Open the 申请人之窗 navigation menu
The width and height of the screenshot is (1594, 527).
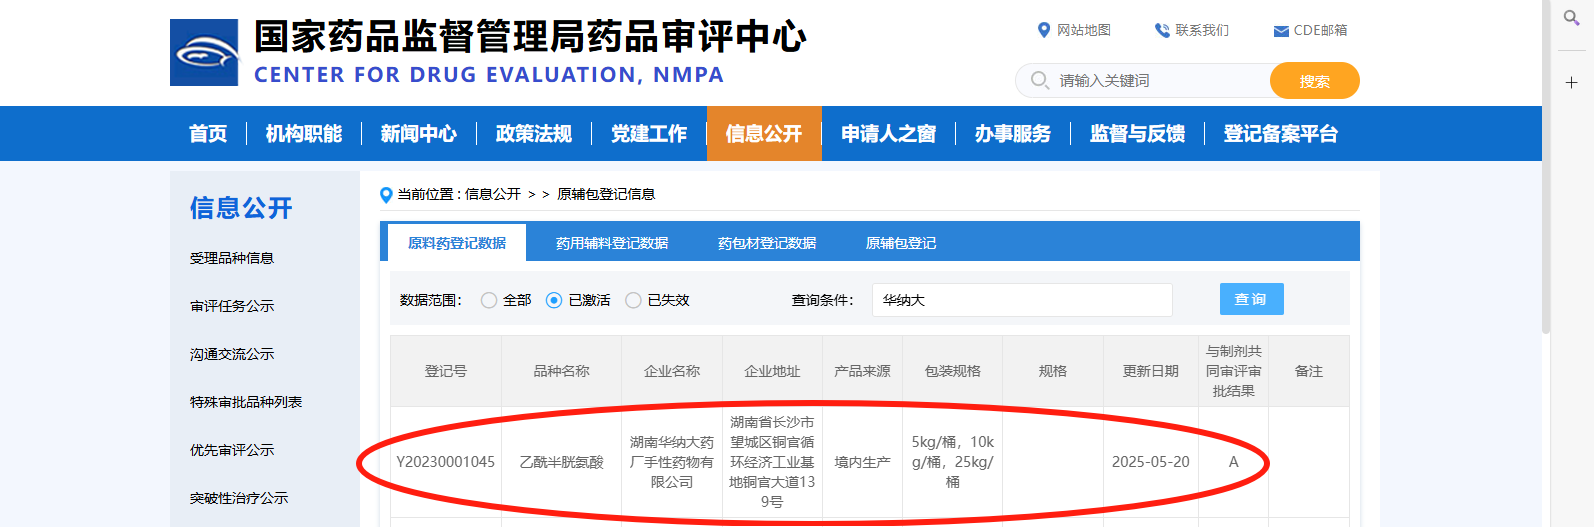(888, 134)
